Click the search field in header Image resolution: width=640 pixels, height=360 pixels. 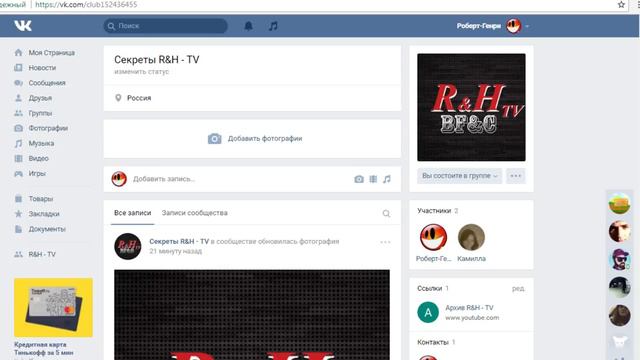click(165, 26)
